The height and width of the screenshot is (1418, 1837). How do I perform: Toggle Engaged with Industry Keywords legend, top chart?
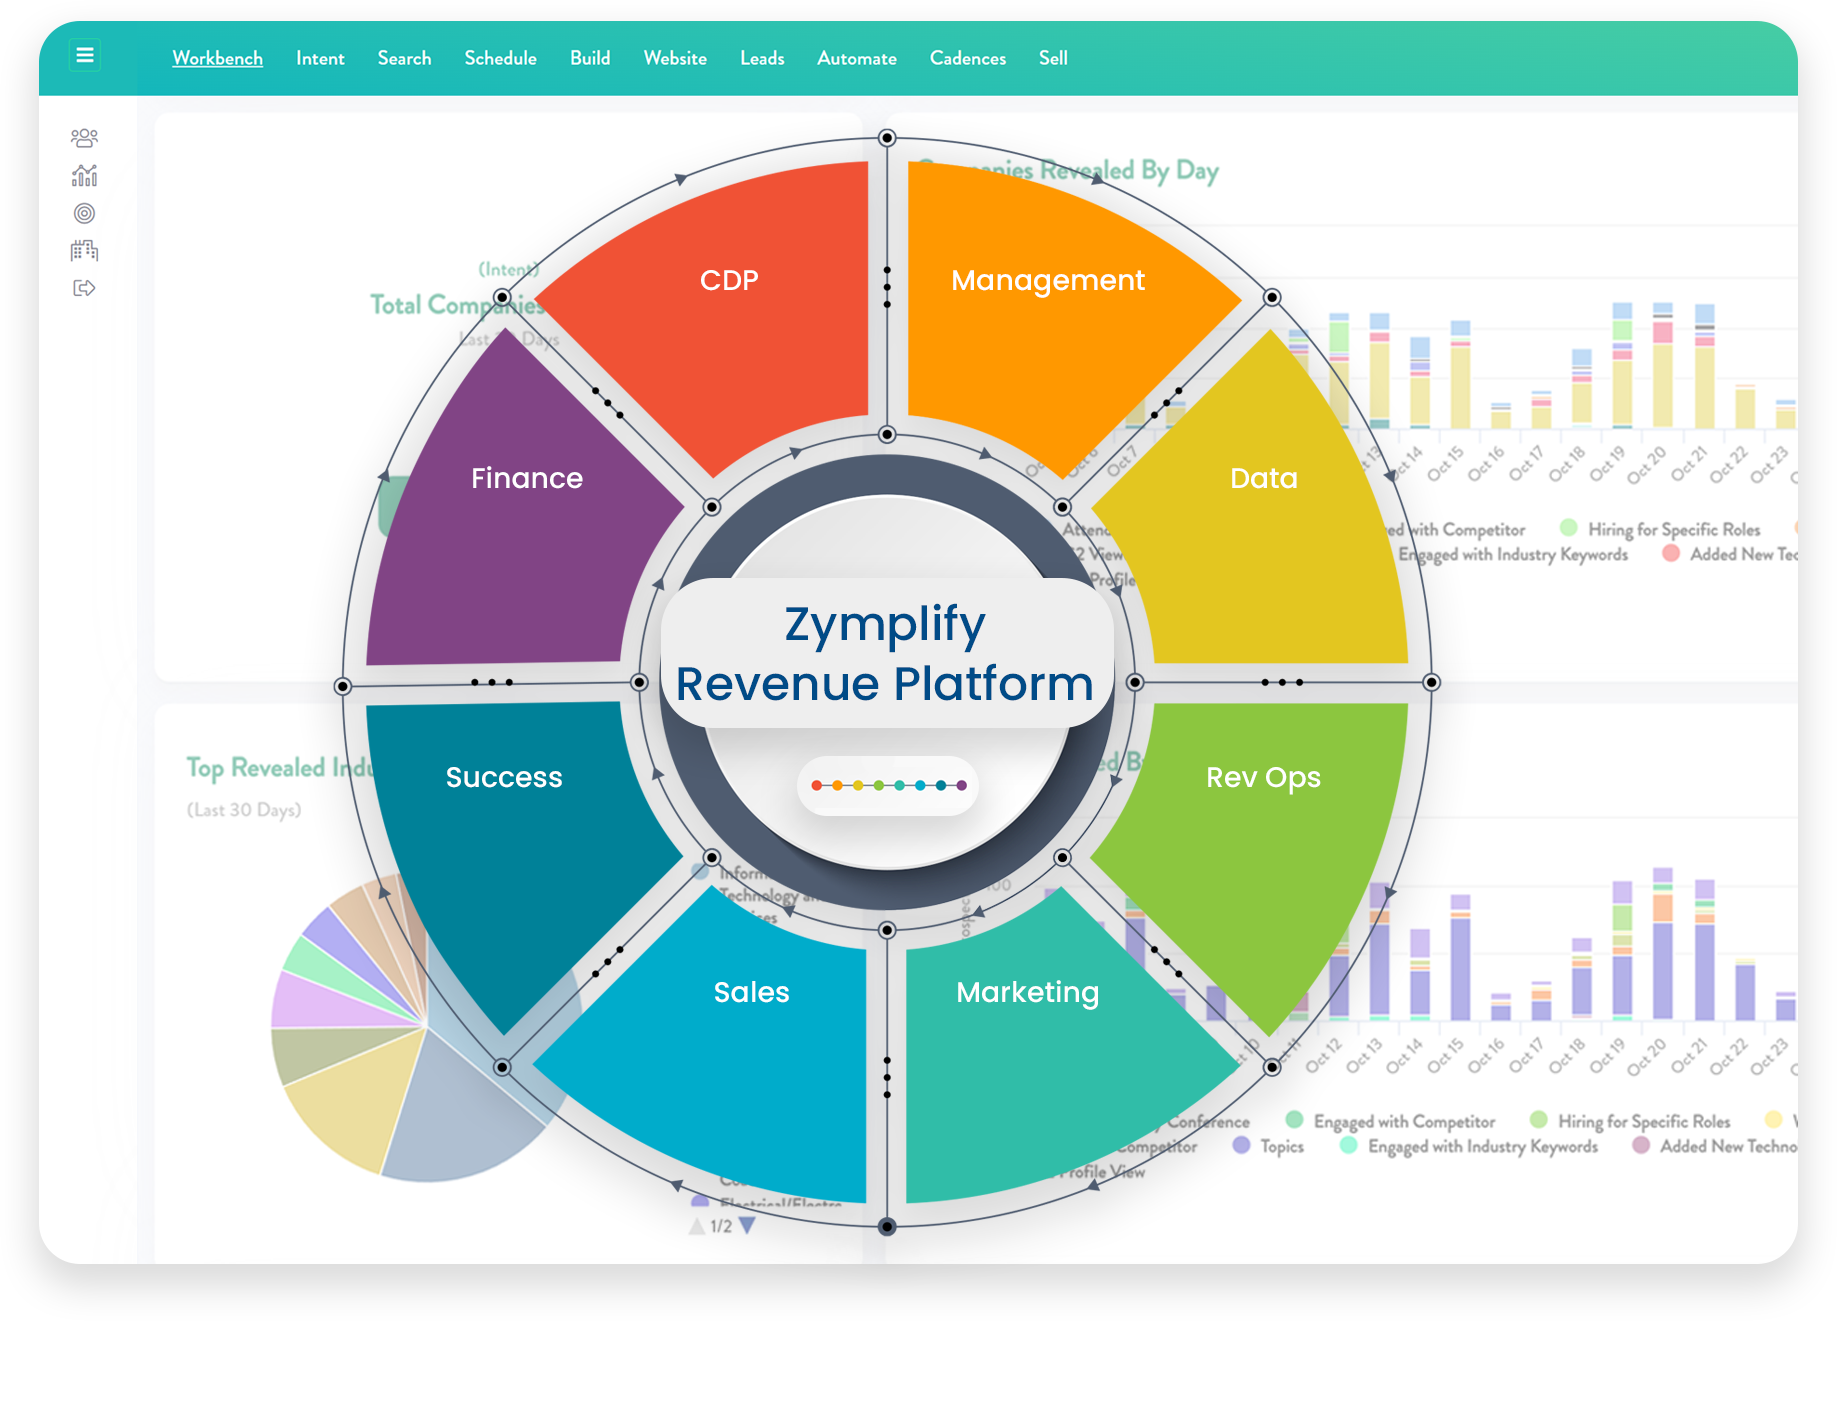pos(1512,554)
